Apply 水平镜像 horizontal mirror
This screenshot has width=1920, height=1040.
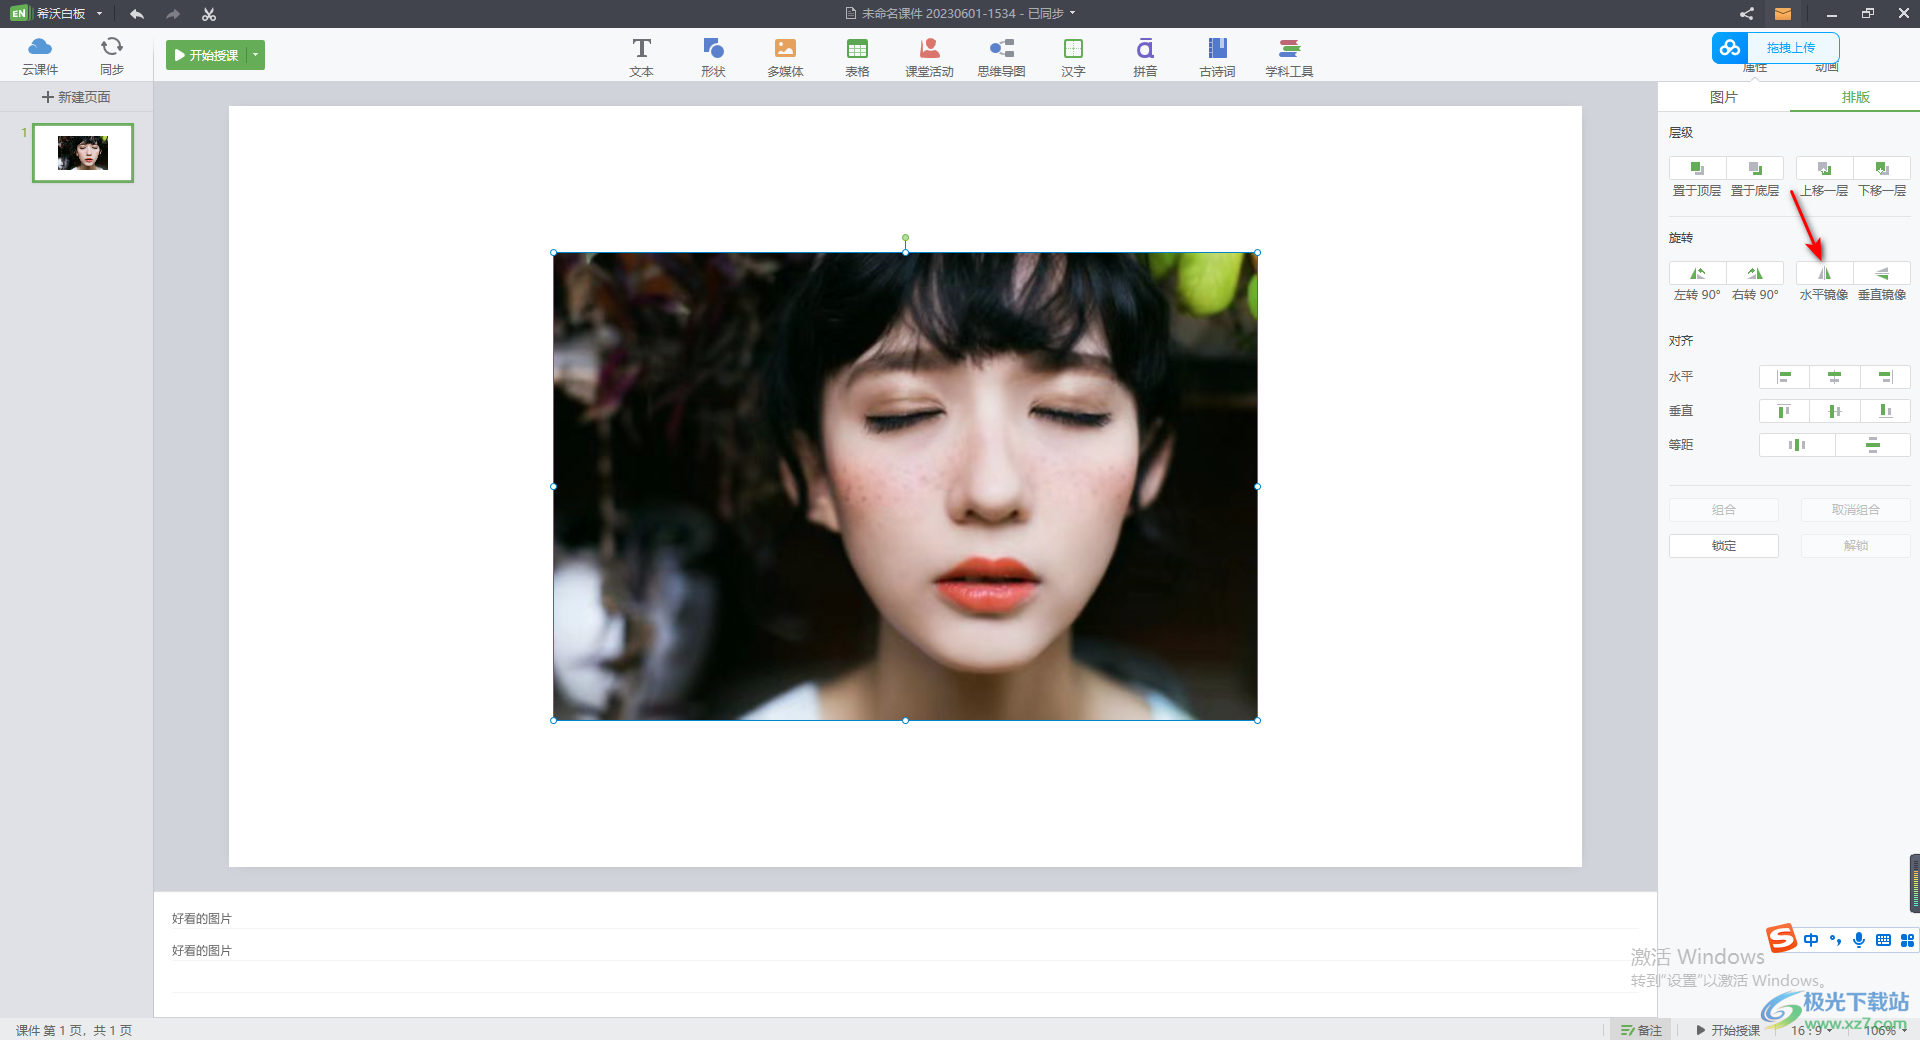[x=1824, y=273]
